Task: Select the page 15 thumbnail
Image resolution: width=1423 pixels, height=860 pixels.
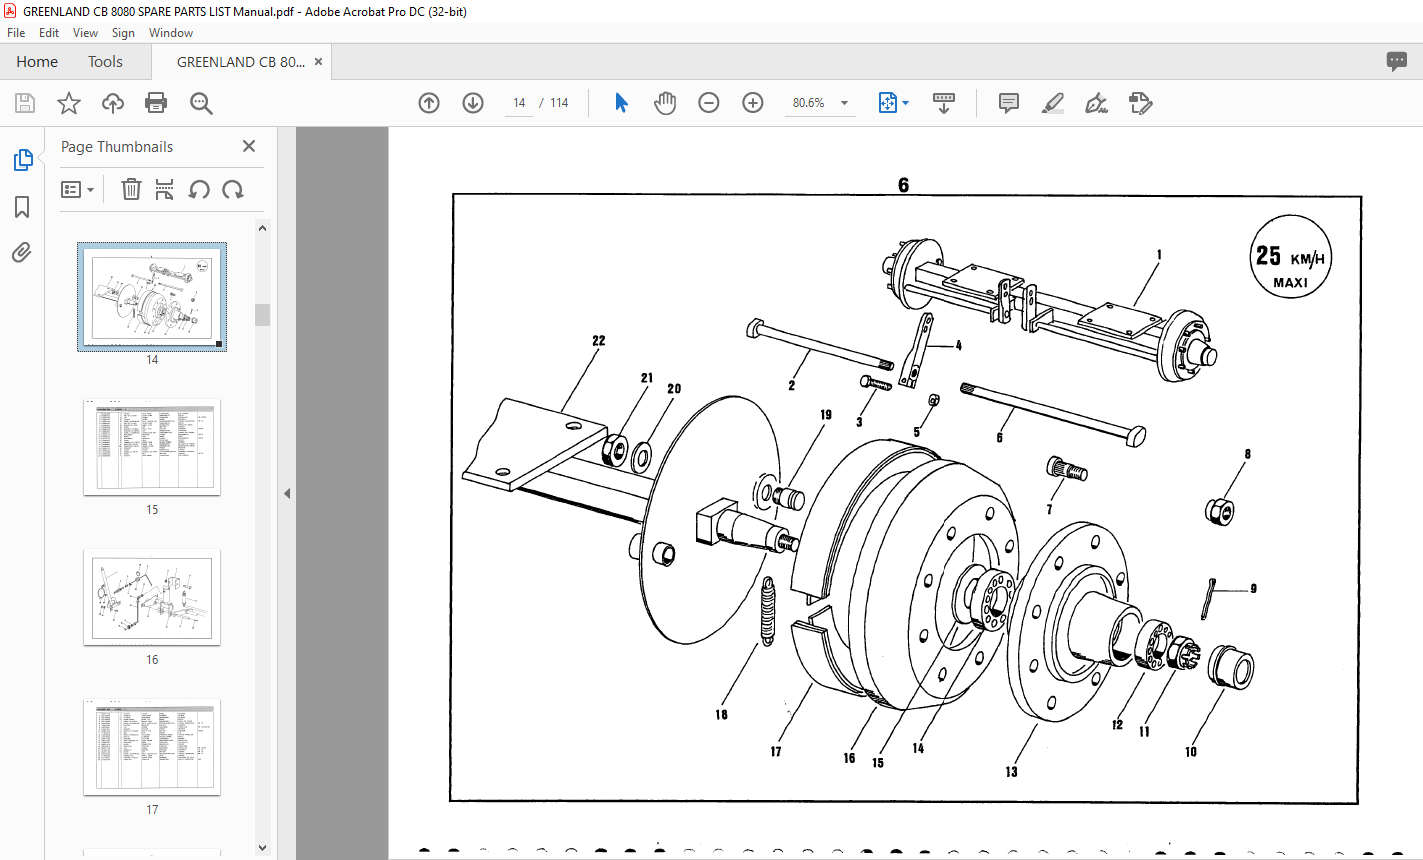Action: tap(152, 447)
